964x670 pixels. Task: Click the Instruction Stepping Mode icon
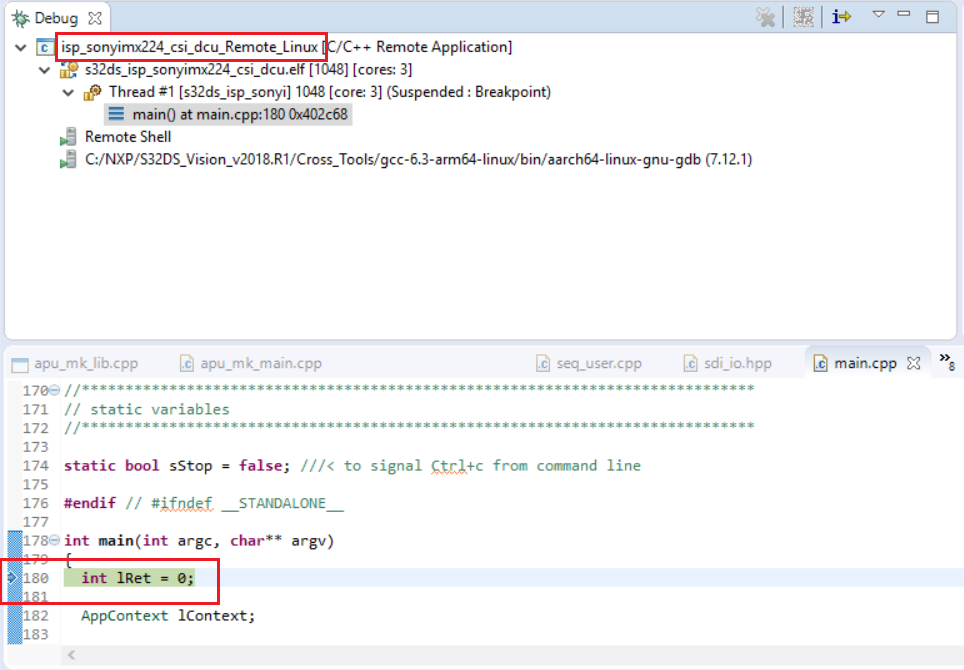(841, 17)
